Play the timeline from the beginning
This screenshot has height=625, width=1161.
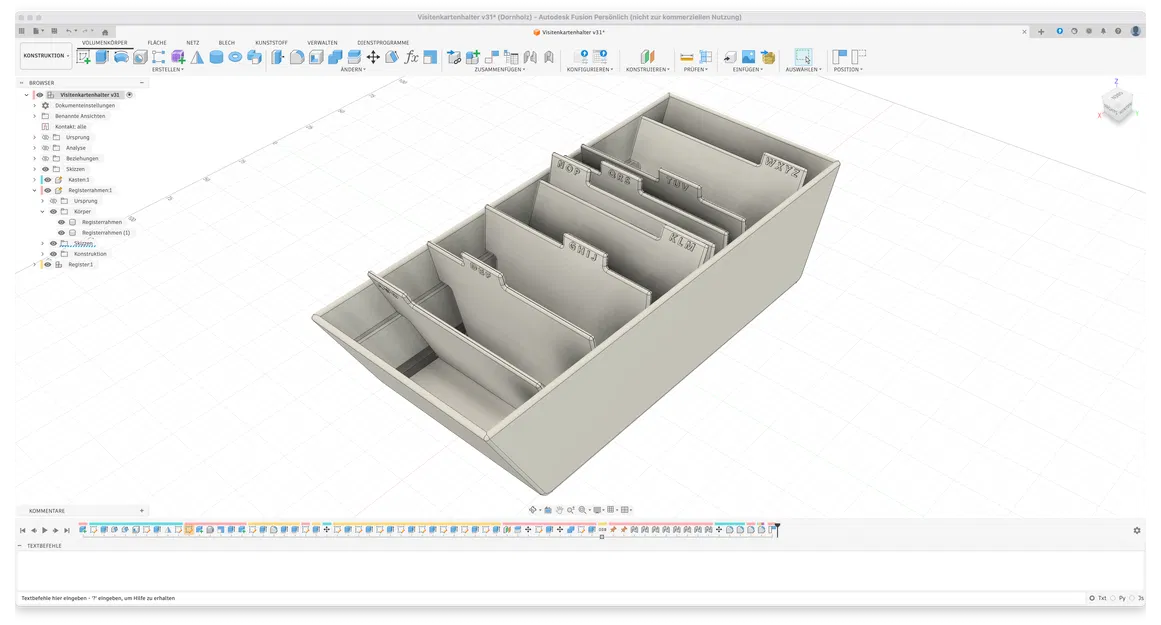[x=44, y=530]
